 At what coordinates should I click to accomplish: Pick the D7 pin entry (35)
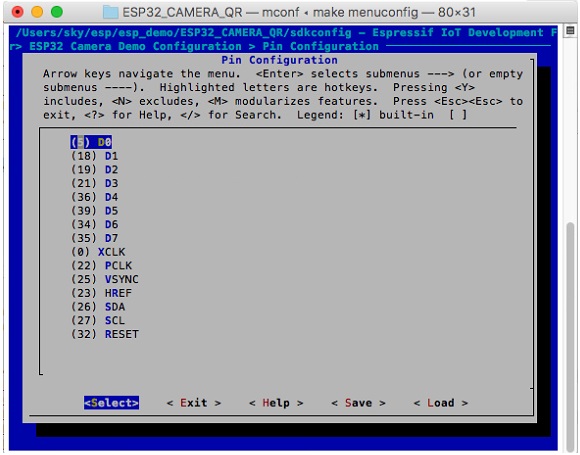(x=94, y=238)
